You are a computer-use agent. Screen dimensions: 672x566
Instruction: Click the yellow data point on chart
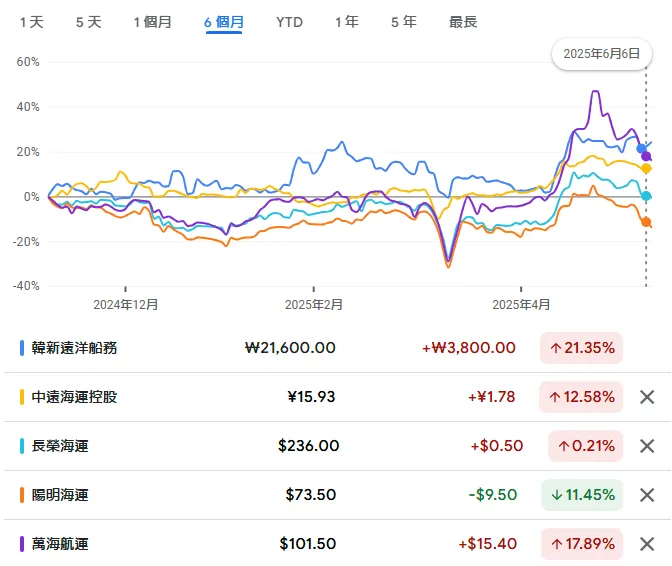(646, 168)
